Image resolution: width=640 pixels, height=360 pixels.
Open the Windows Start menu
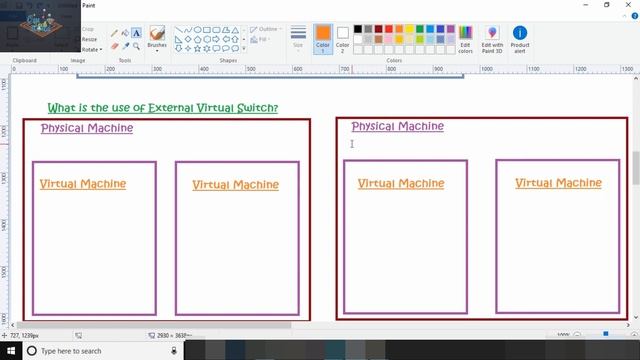[11, 351]
